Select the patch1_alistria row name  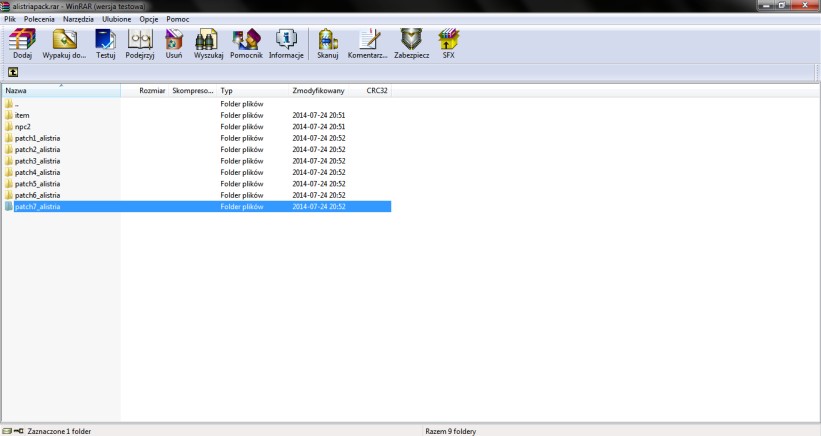[37, 138]
